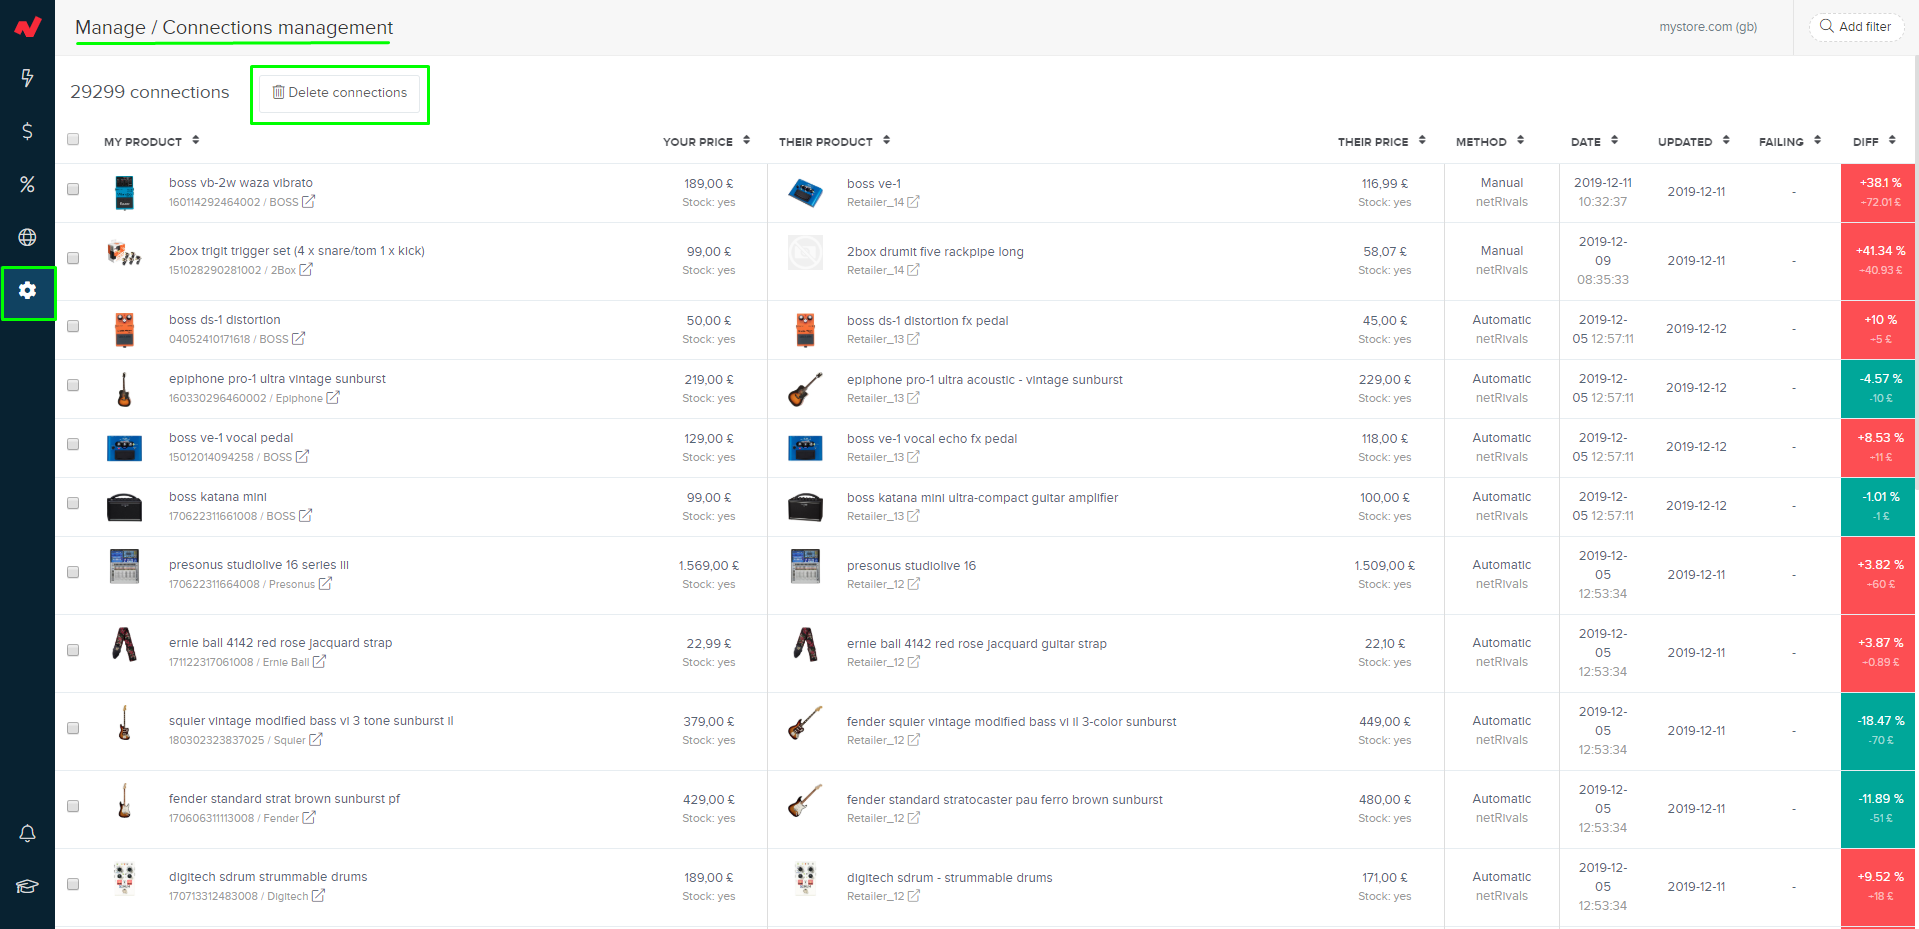This screenshot has height=929, width=1919.
Task: Select the ernie ball 4142 strap checkbox
Action: 73,650
